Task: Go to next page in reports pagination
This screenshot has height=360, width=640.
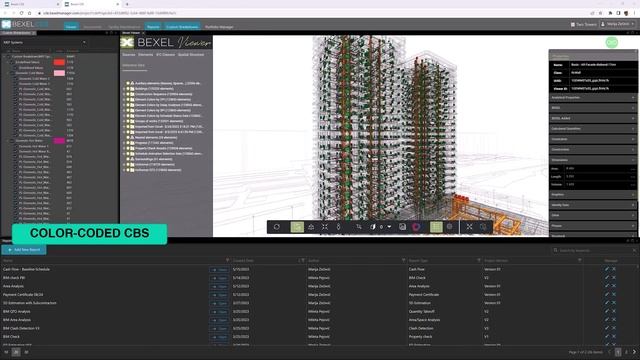Action: coord(634,352)
